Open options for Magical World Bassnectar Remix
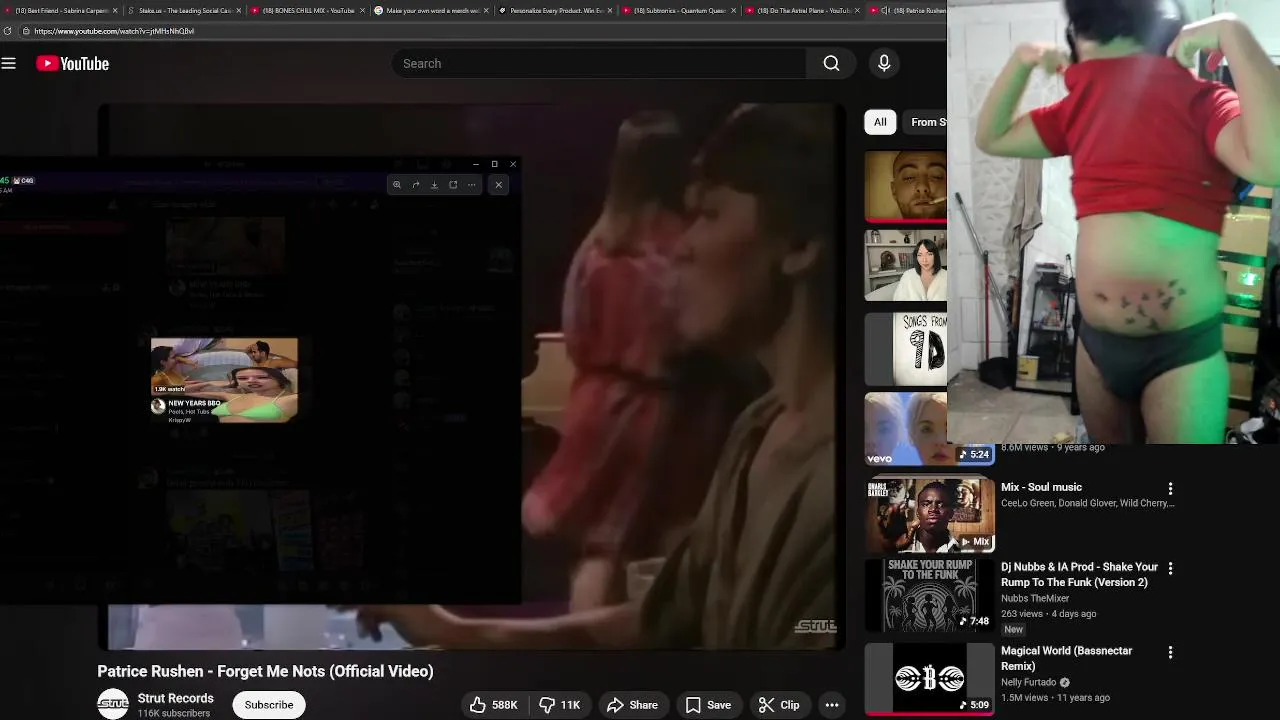 pos(1170,652)
